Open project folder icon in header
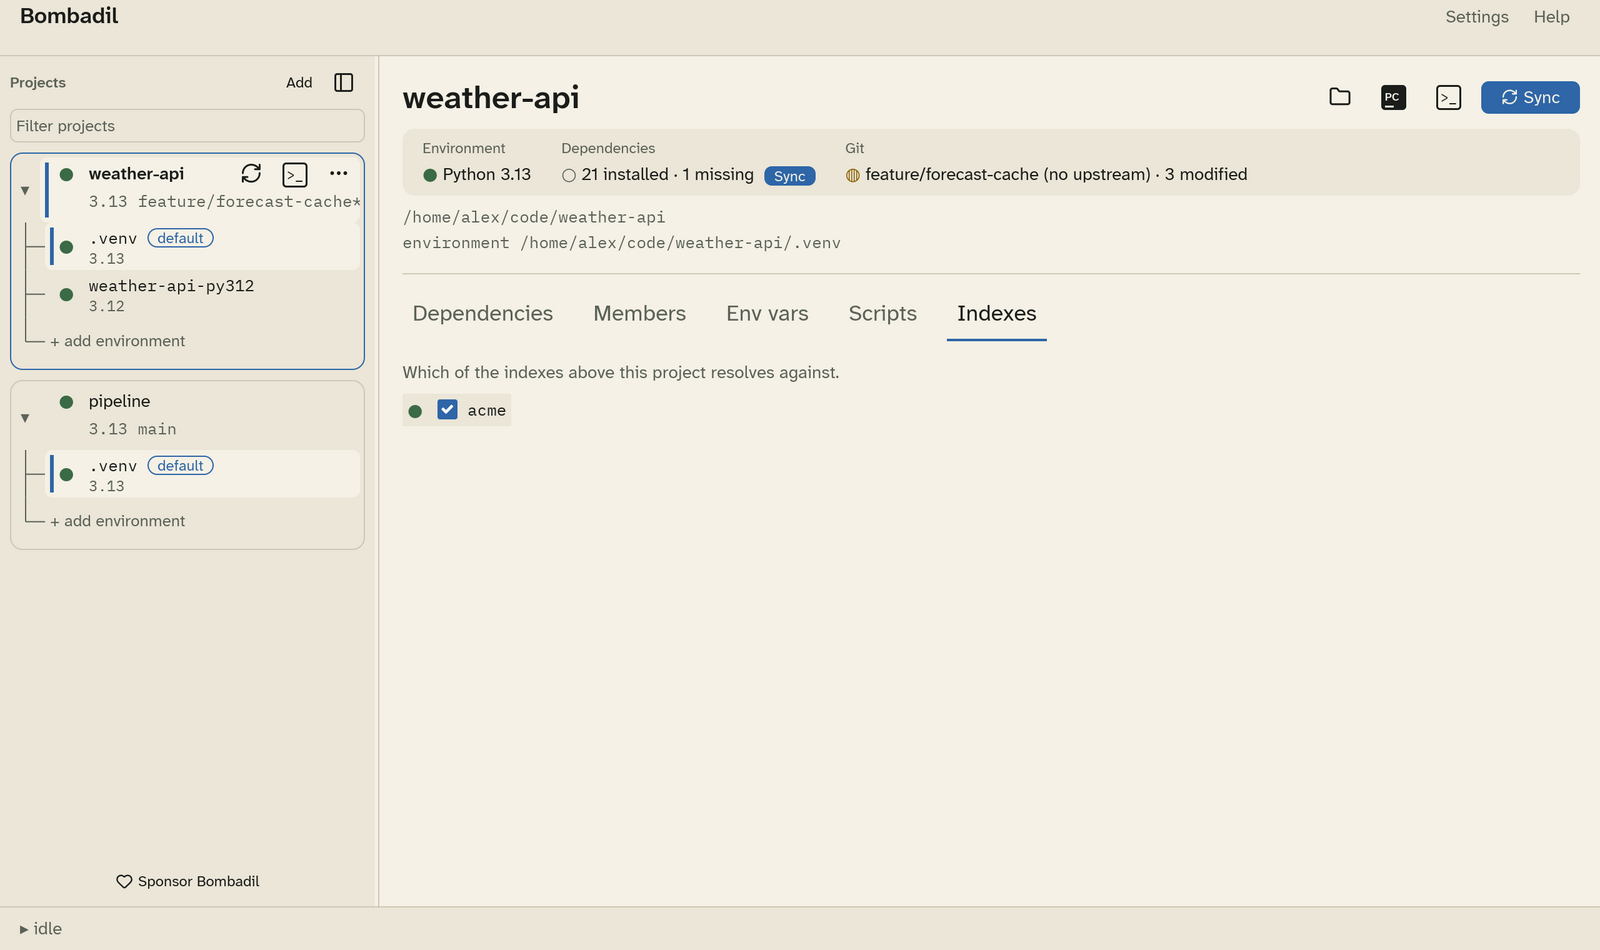The height and width of the screenshot is (950, 1600). click(x=1340, y=97)
